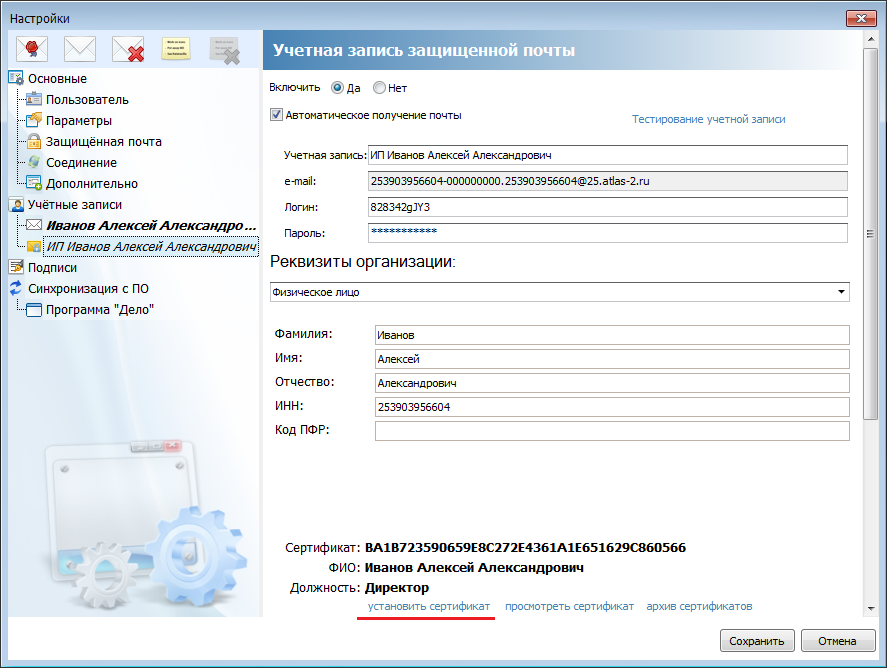Viewport: 887px width, 668px height.
Task: Select Синхронизация с ПО blue arrows icon
Action: click(x=16, y=288)
